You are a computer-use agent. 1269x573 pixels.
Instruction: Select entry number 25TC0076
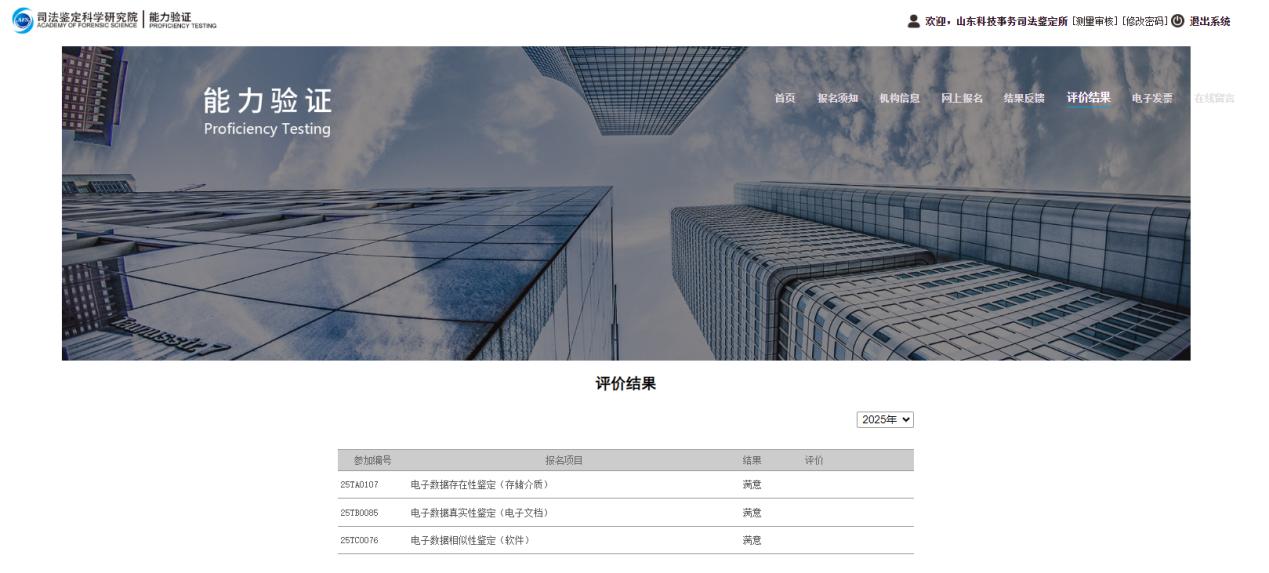coord(359,541)
